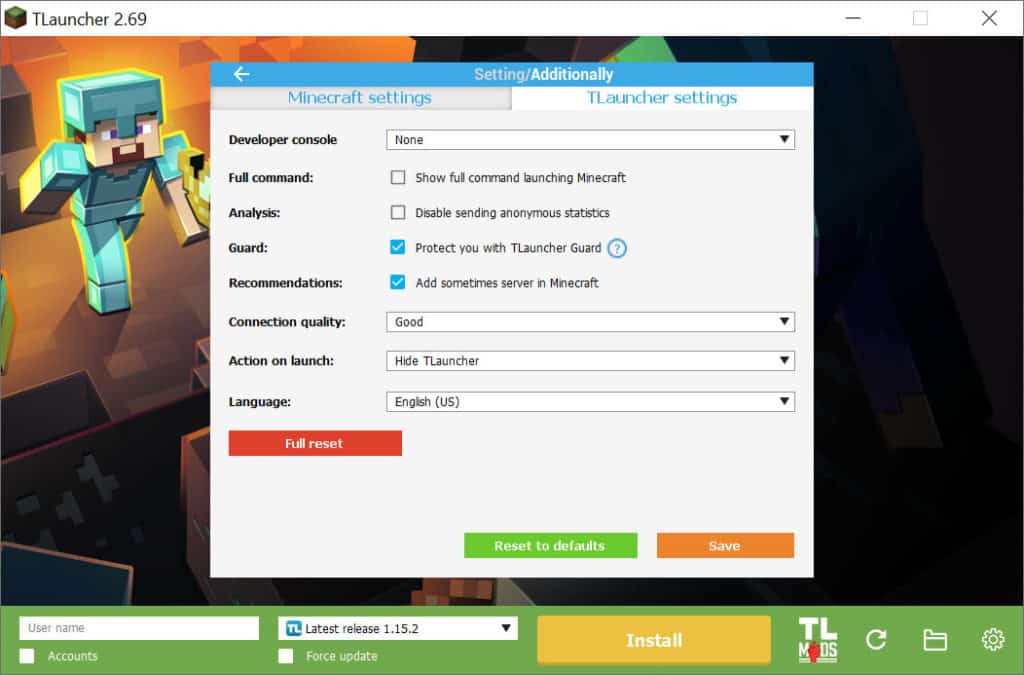Screen dimensions: 1024x675
Task: Click the yellow Install button
Action: [x=654, y=640]
